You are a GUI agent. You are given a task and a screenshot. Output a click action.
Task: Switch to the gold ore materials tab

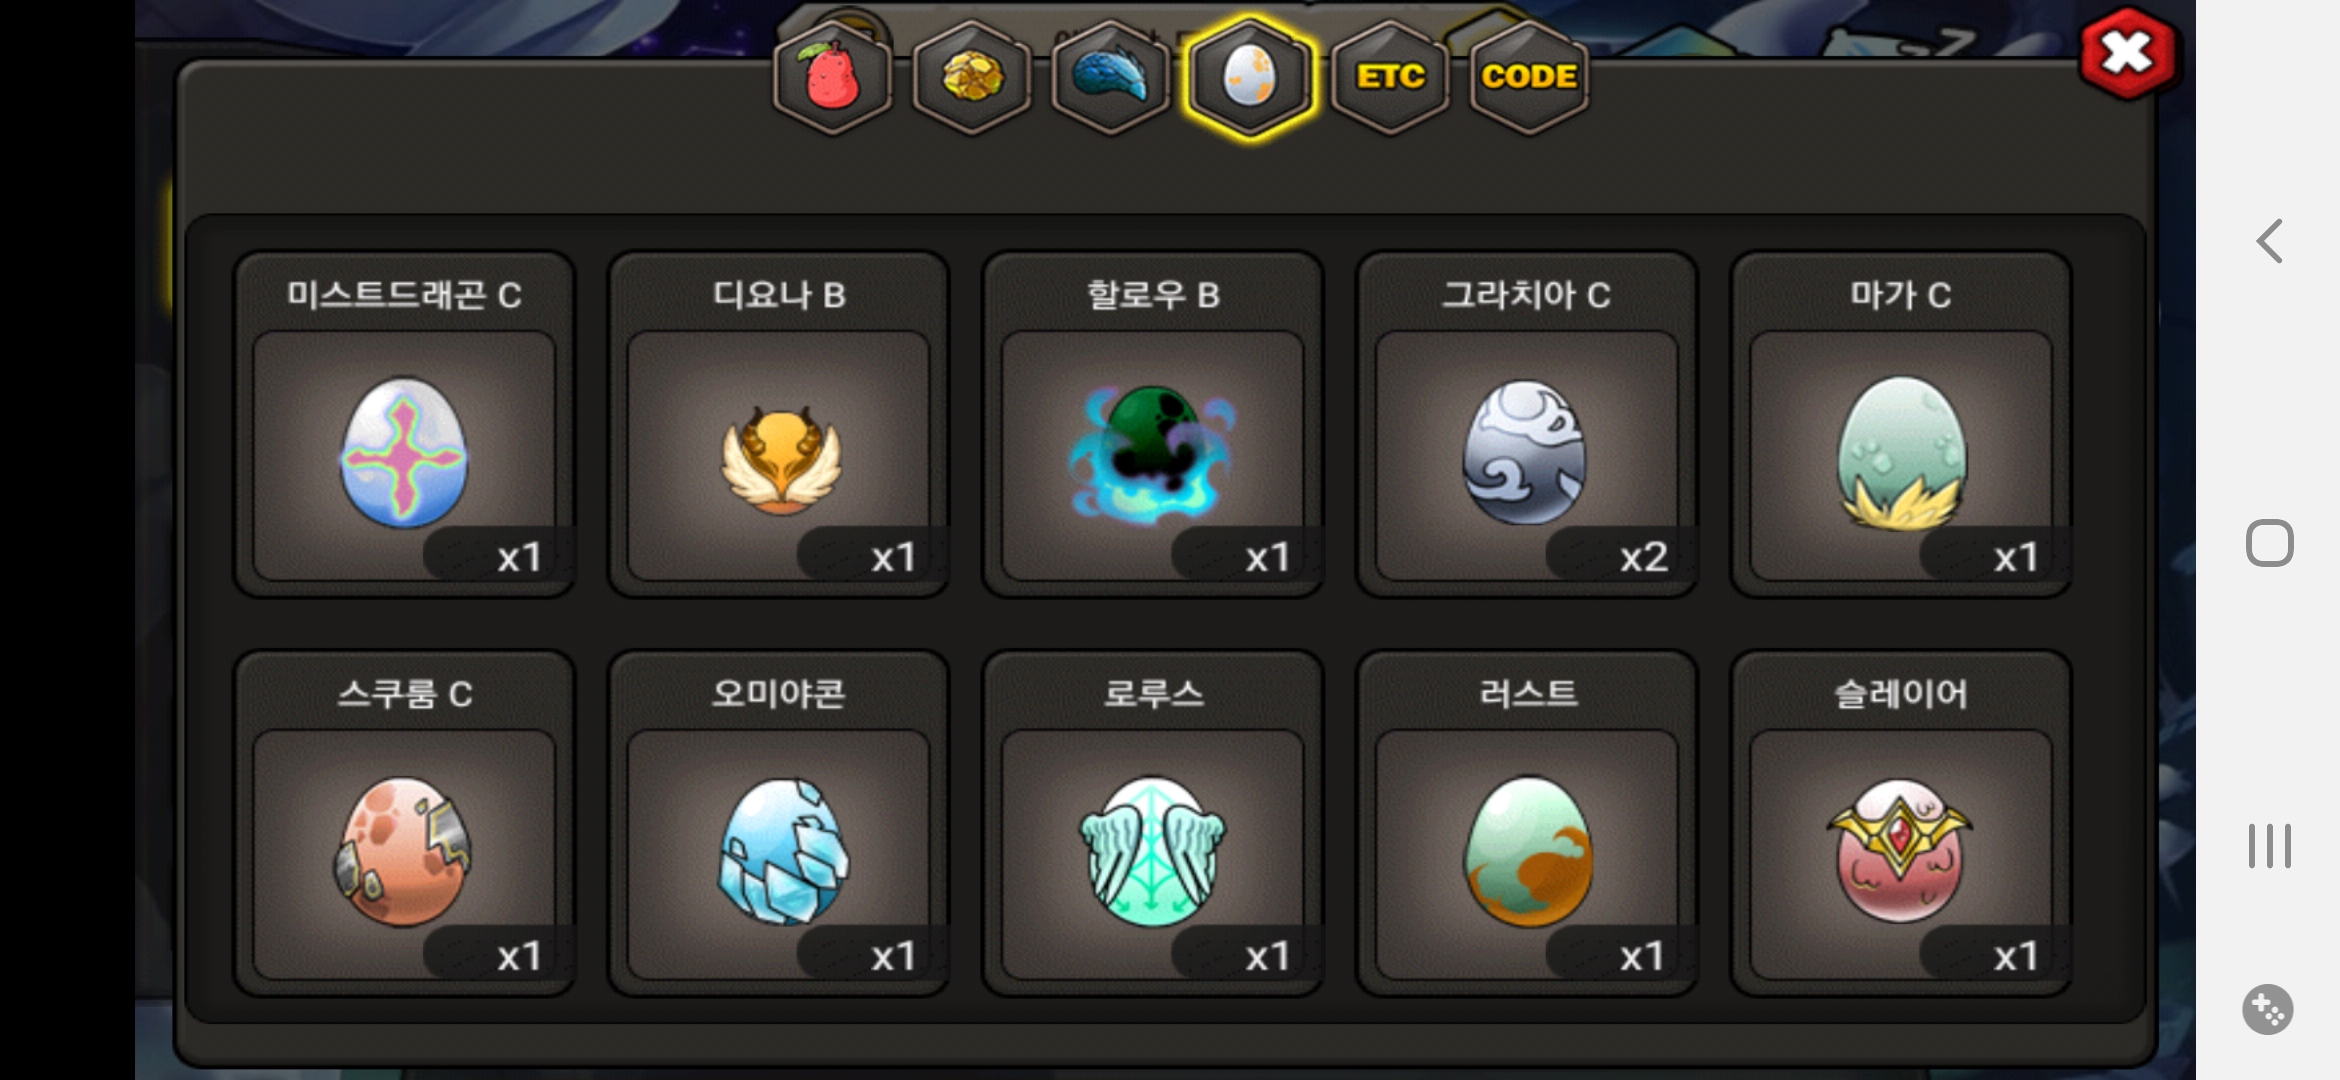coord(971,78)
